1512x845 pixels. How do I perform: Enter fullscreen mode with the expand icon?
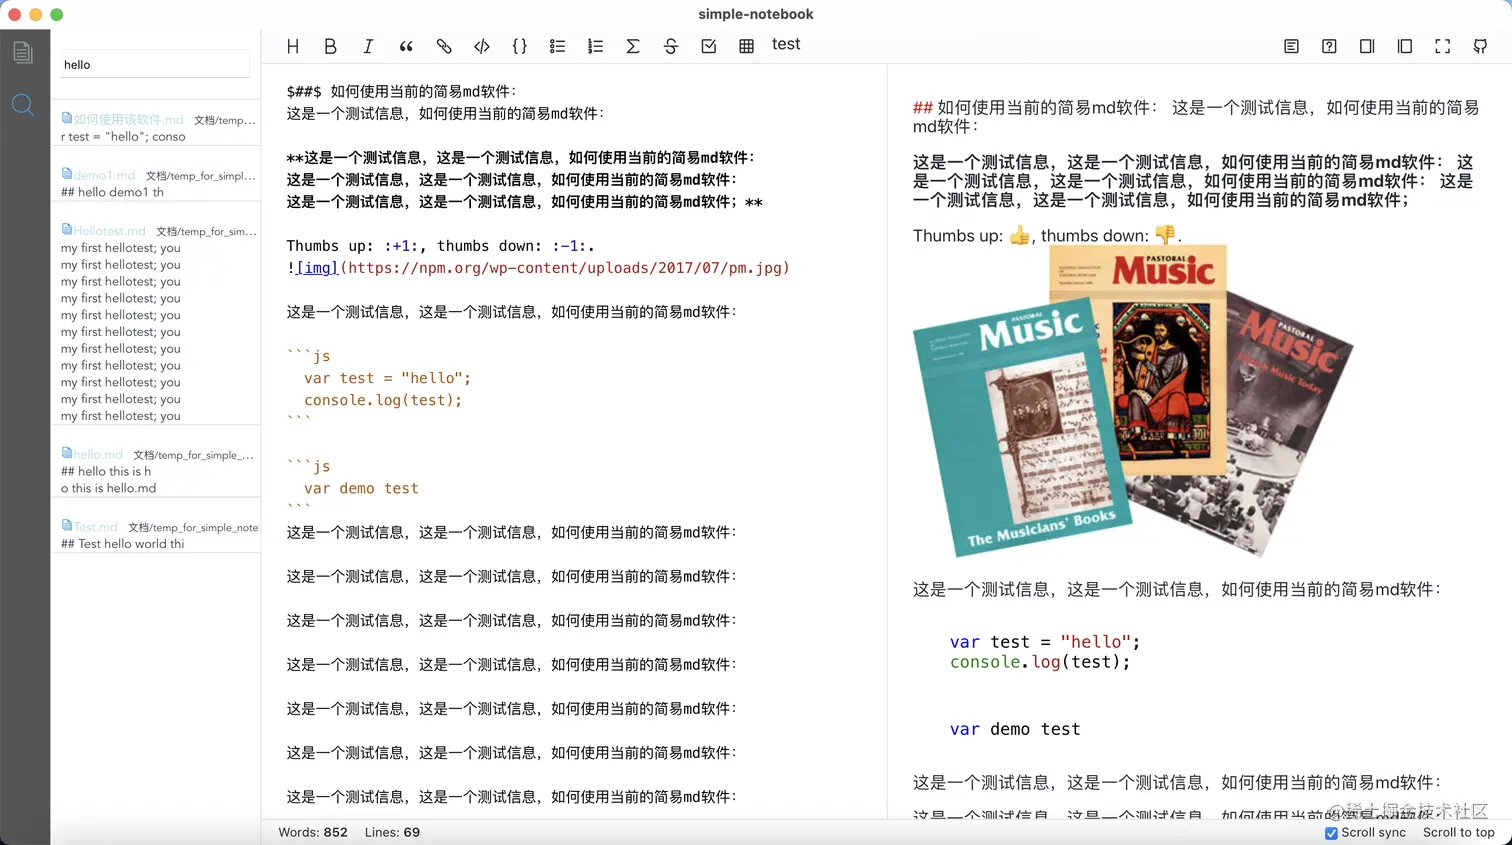(x=1442, y=46)
